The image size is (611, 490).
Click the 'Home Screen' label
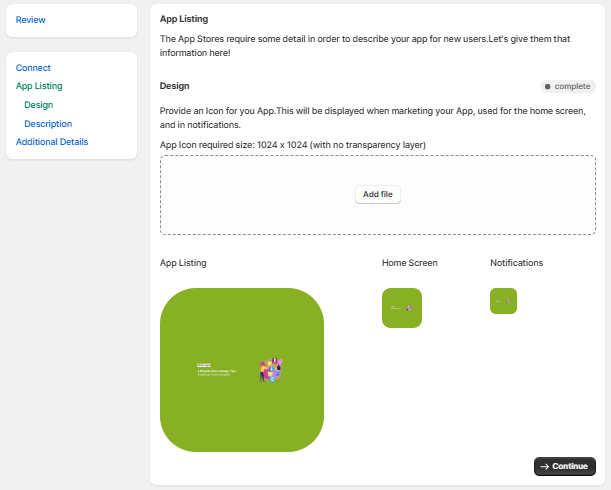pyautogui.click(x=410, y=263)
